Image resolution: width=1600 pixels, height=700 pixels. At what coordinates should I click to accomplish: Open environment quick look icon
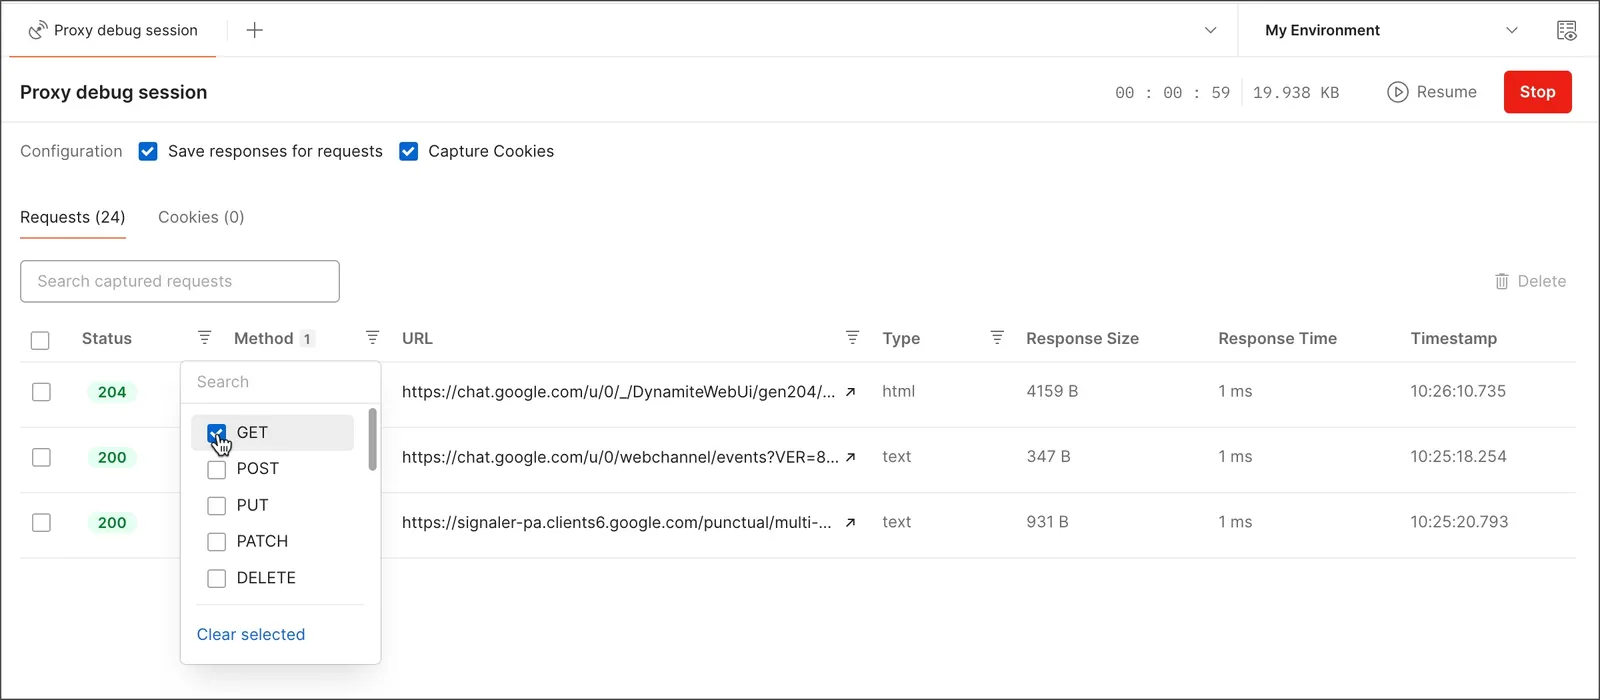(1567, 30)
